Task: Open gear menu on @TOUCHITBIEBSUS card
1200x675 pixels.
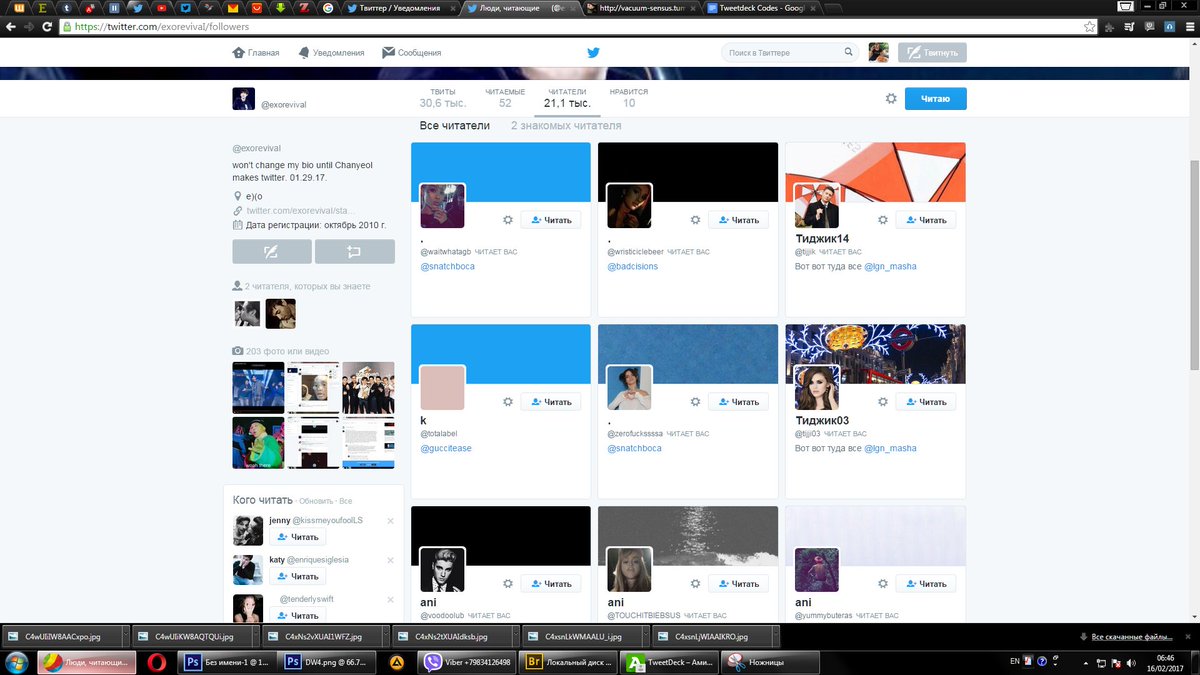Action: (695, 584)
